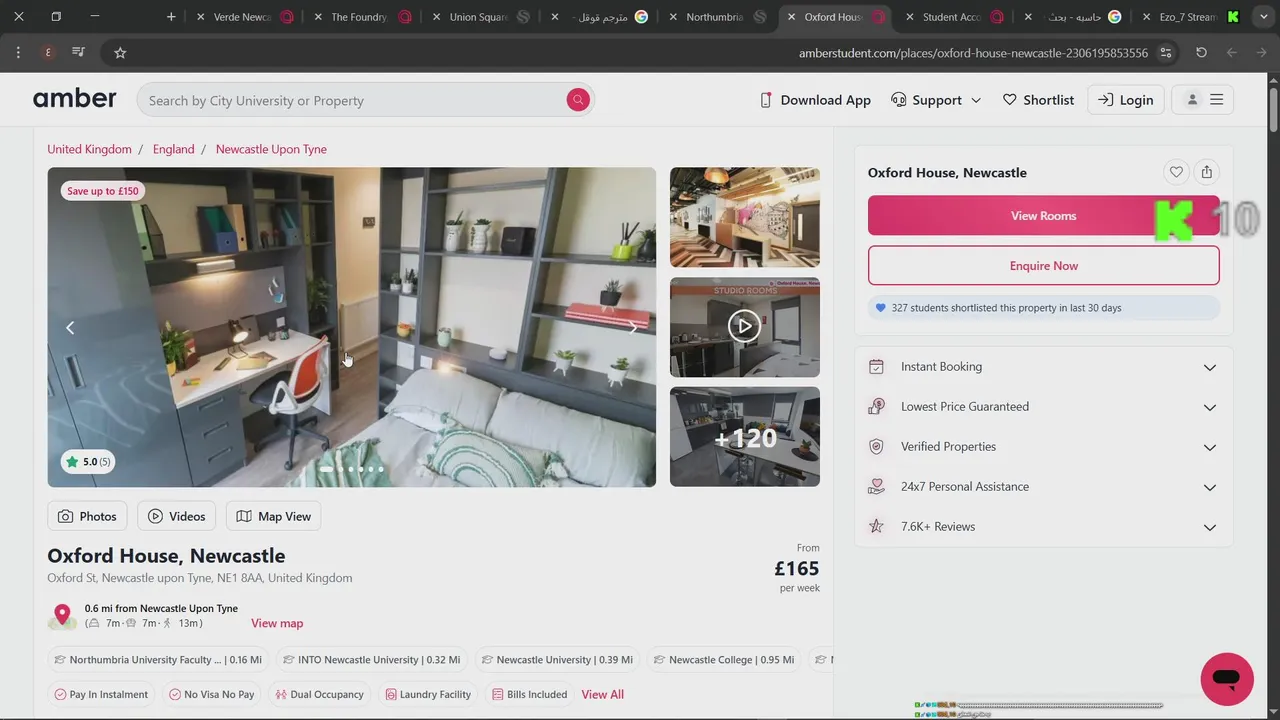Click Laundry Facility tag
Image resolution: width=1280 pixels, height=720 pixels.
coord(427,694)
